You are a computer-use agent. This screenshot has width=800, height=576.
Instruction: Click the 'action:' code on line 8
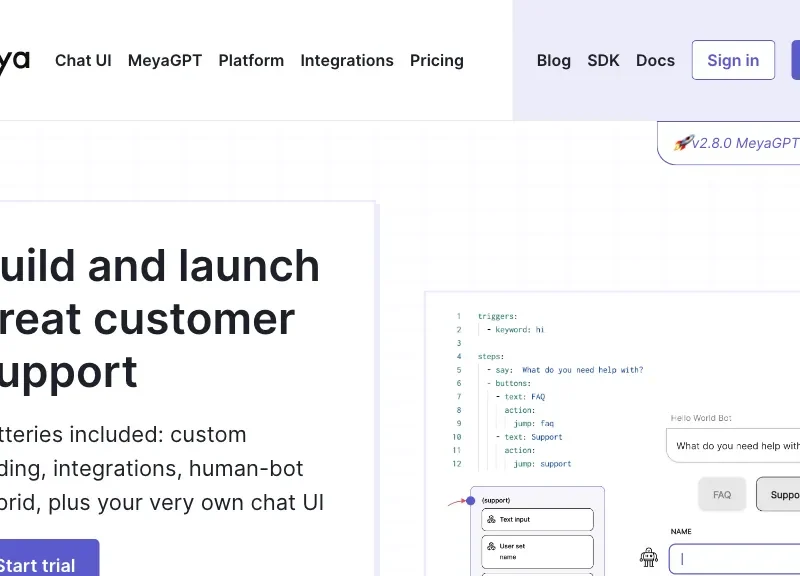519,410
